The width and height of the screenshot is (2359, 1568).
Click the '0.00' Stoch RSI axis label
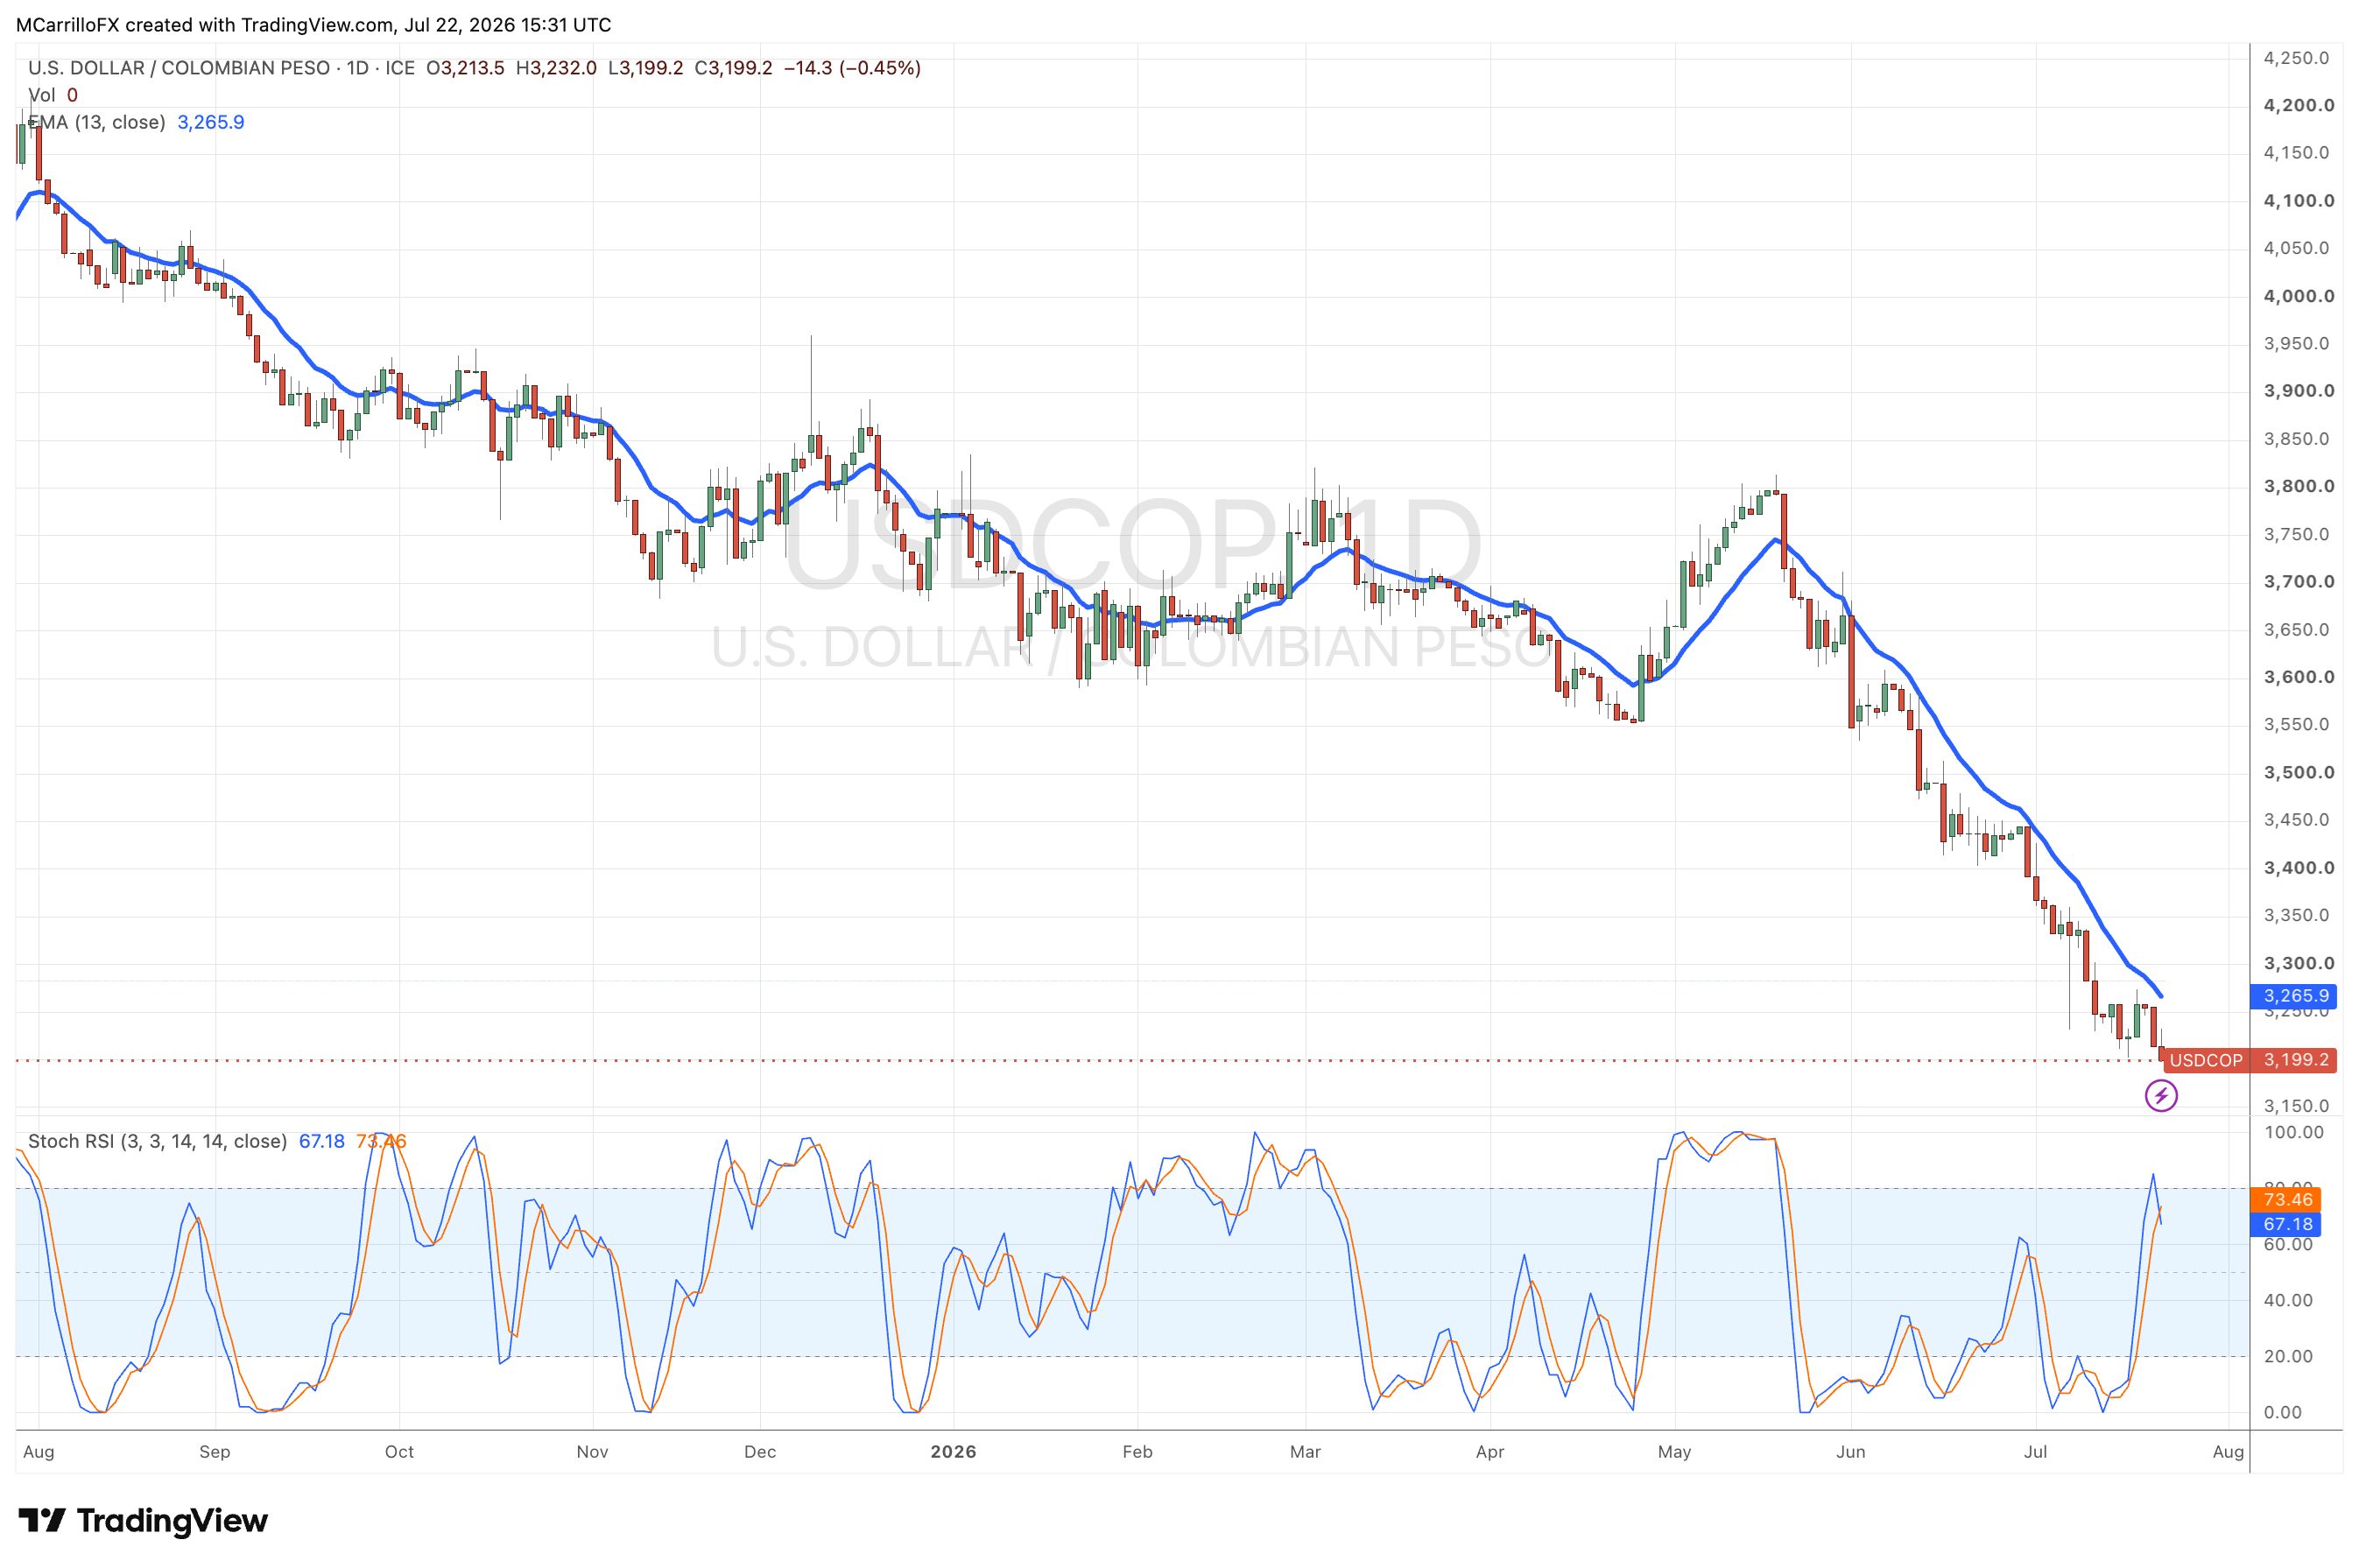tap(2283, 1412)
